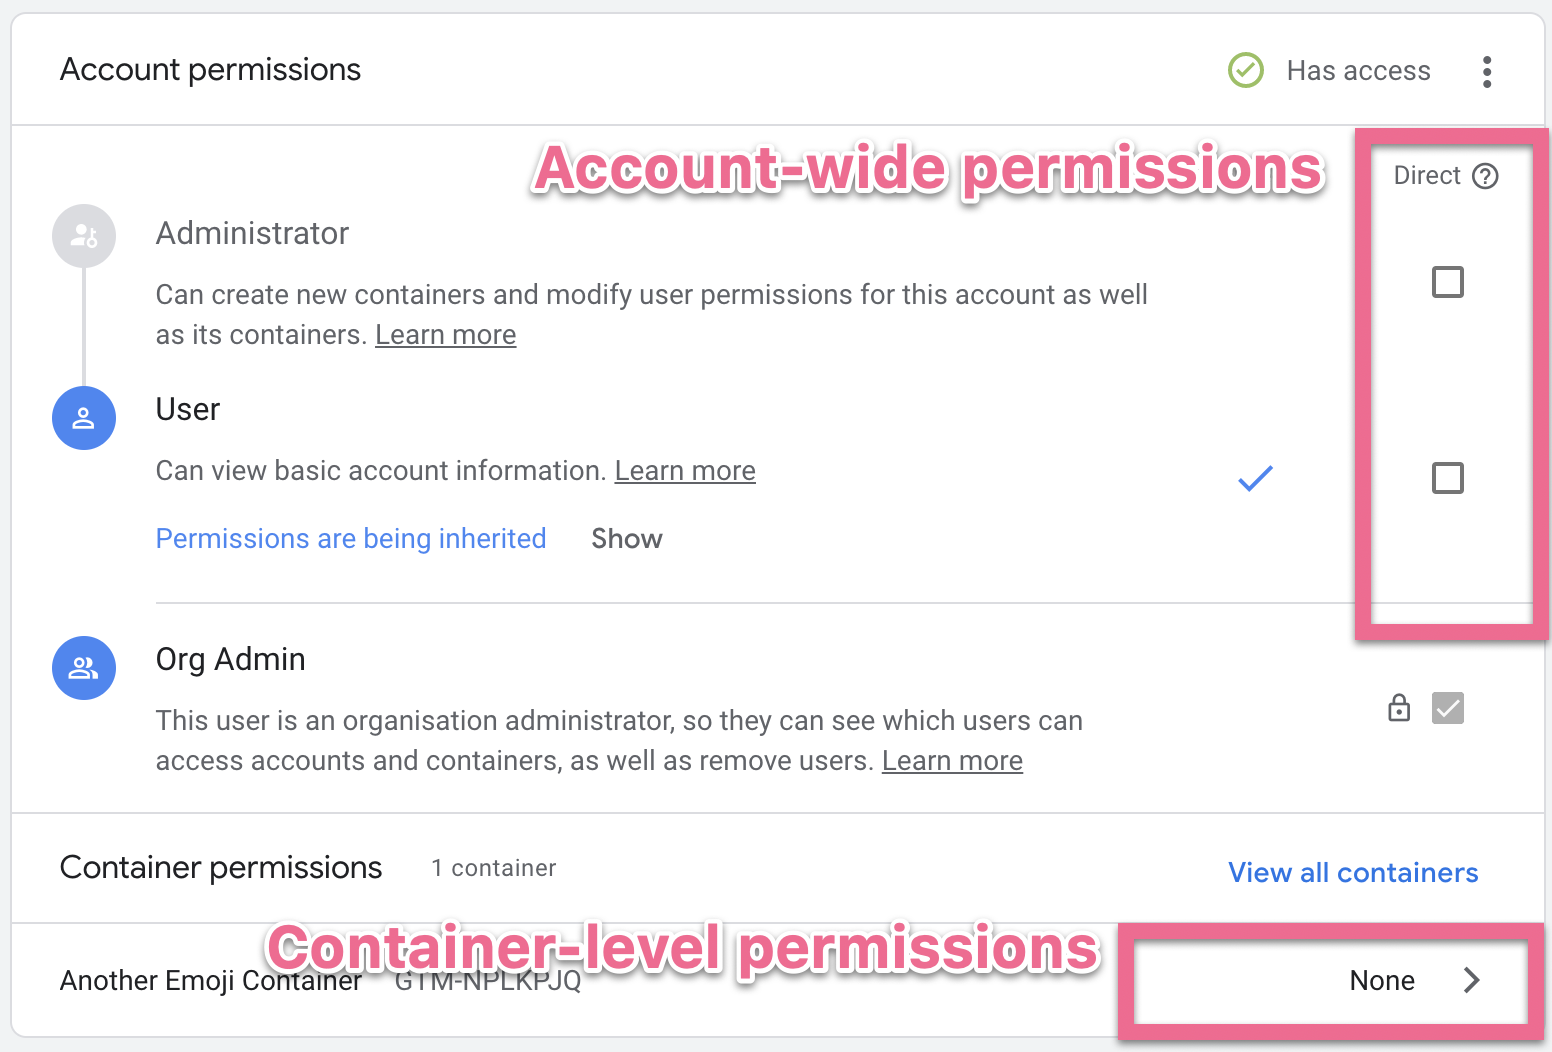Screen dimensions: 1552x1052
Task: Open the None permission selector for container
Action: click(x=1382, y=980)
